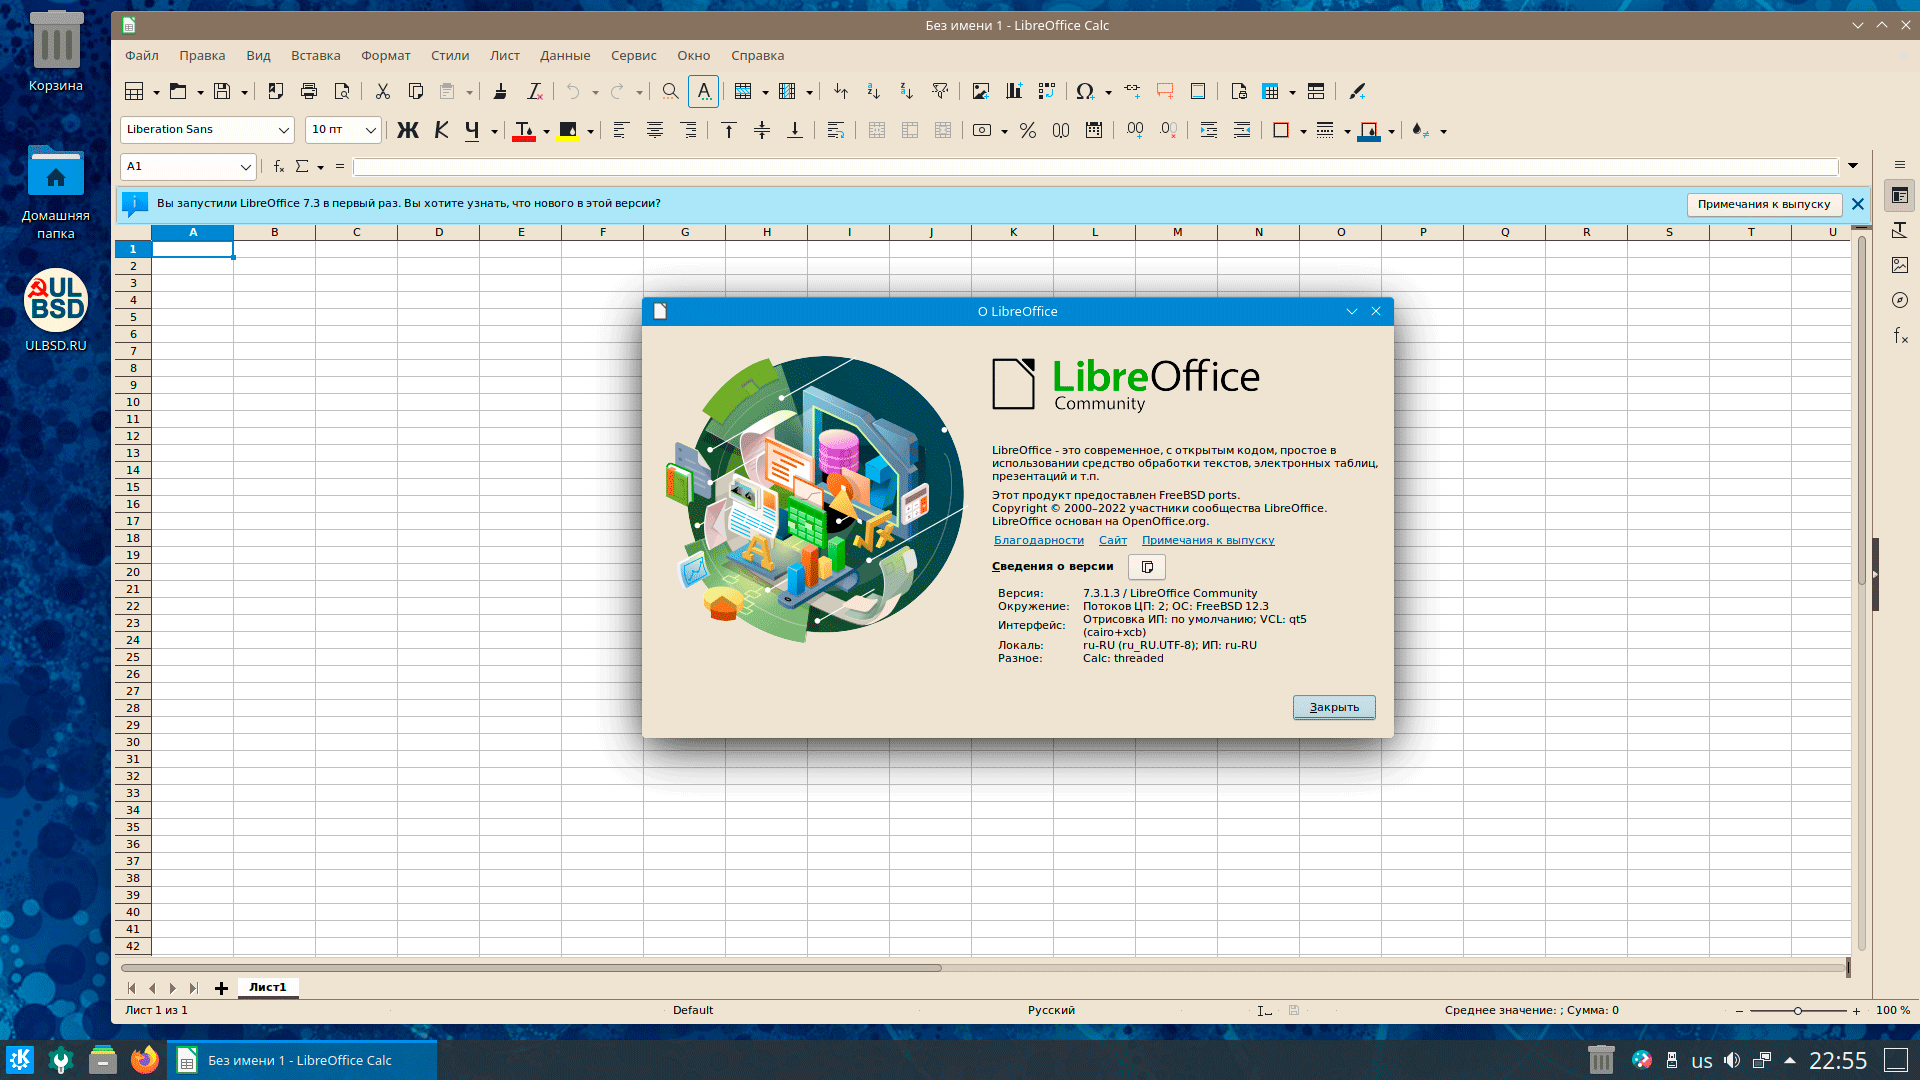Open the Liberation Sans font dropdown
Image resolution: width=1920 pixels, height=1080 pixels.
point(283,130)
